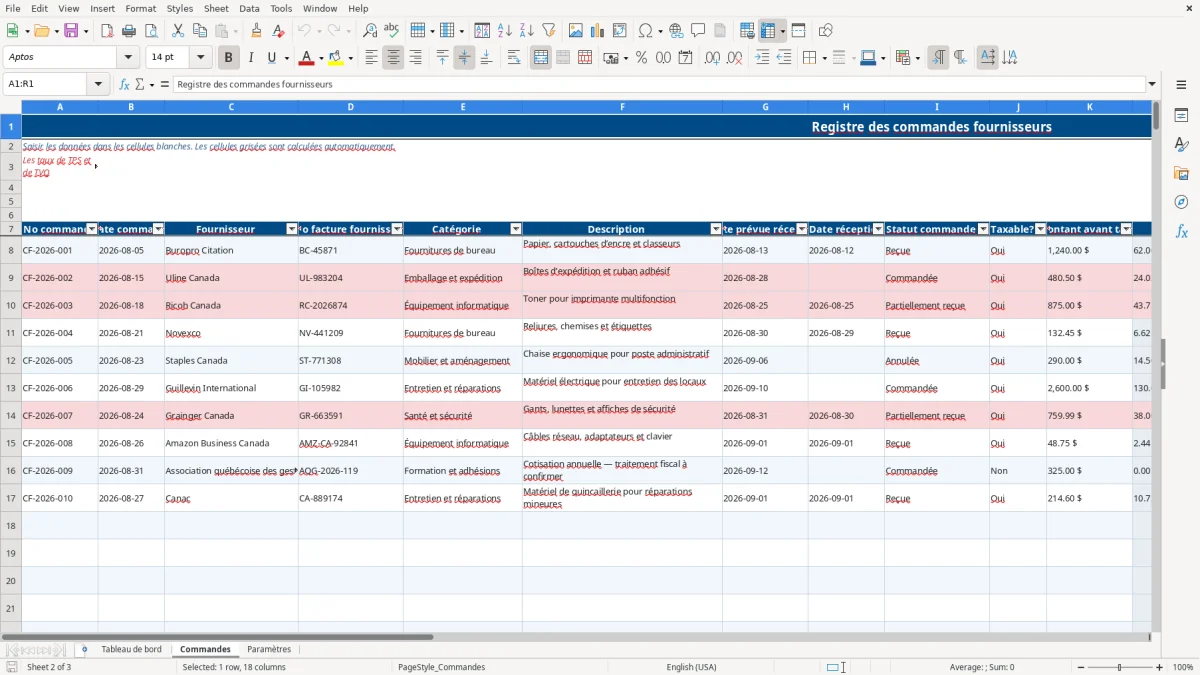Open Taxable? column filter dropdown
This screenshot has height=675, width=1200.
pos(1040,229)
